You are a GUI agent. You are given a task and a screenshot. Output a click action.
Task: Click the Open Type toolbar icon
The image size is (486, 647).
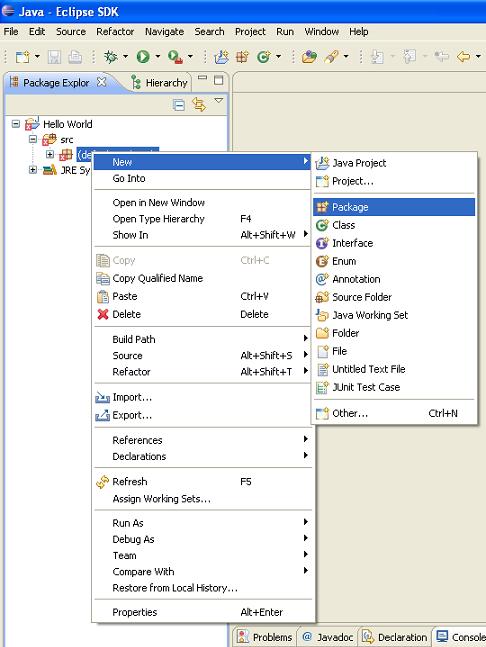(x=309, y=57)
